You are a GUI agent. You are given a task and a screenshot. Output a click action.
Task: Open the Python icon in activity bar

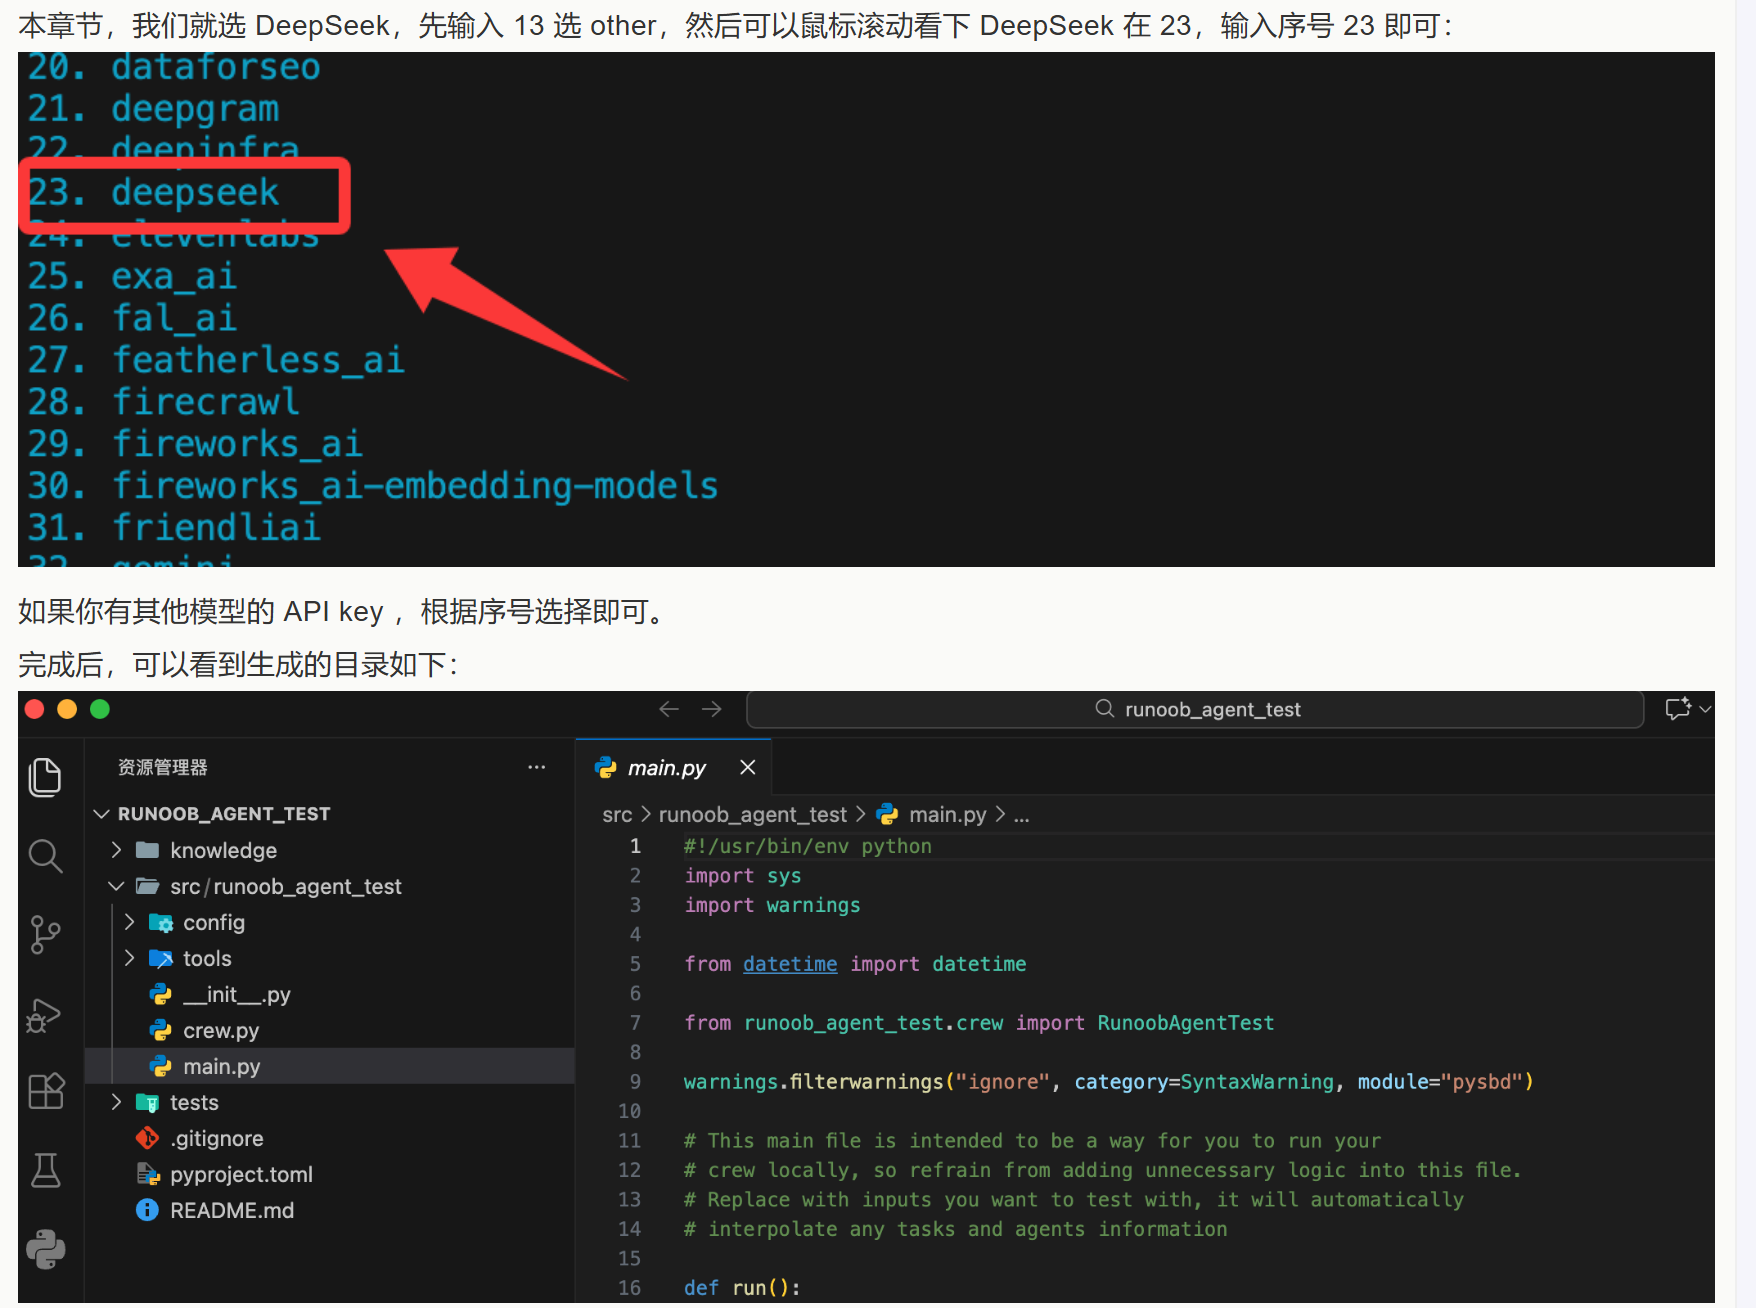click(45, 1249)
